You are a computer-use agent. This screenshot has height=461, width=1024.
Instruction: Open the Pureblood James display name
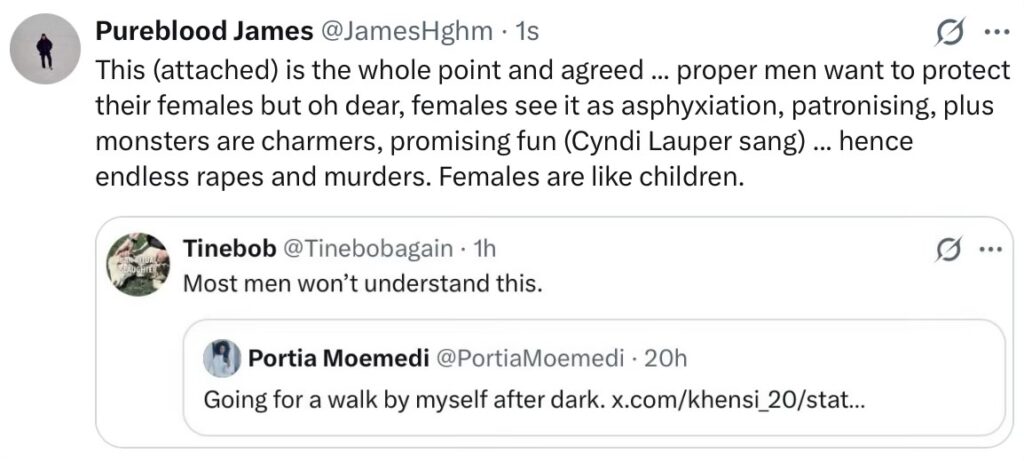pyautogui.click(x=203, y=32)
